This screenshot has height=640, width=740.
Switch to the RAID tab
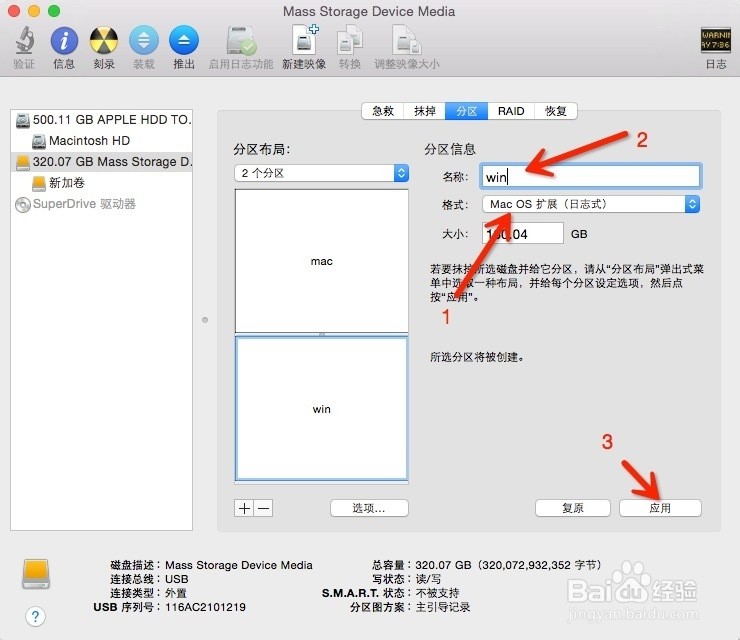point(511,111)
